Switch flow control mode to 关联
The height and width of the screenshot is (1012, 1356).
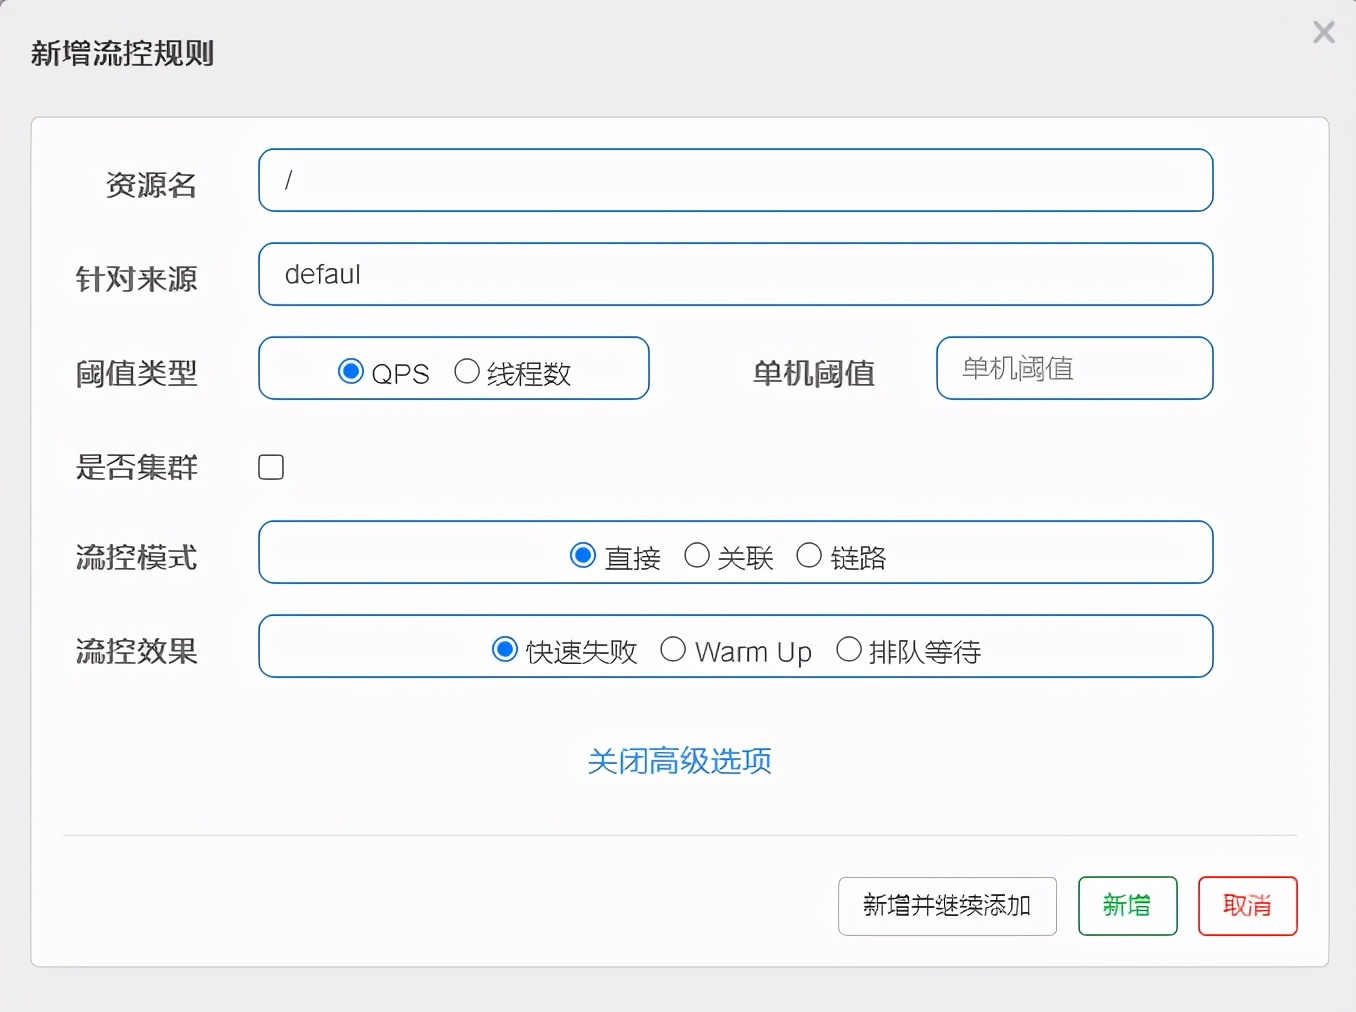(697, 555)
